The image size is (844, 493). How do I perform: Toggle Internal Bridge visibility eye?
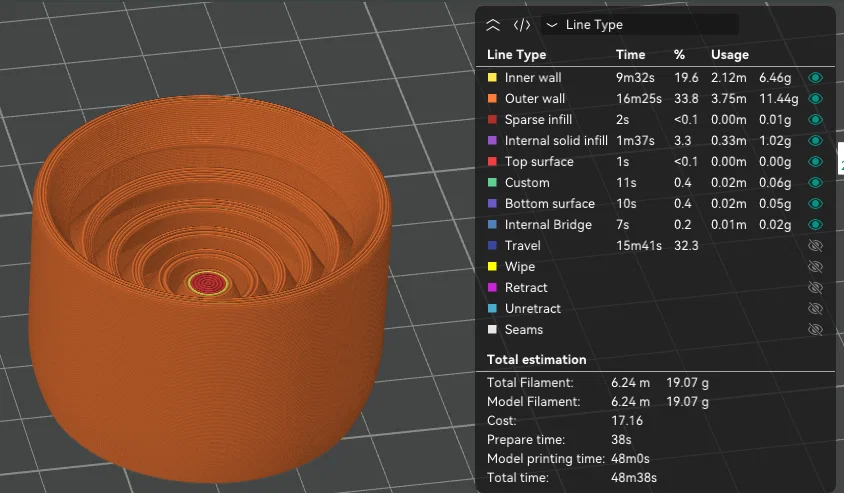click(815, 224)
